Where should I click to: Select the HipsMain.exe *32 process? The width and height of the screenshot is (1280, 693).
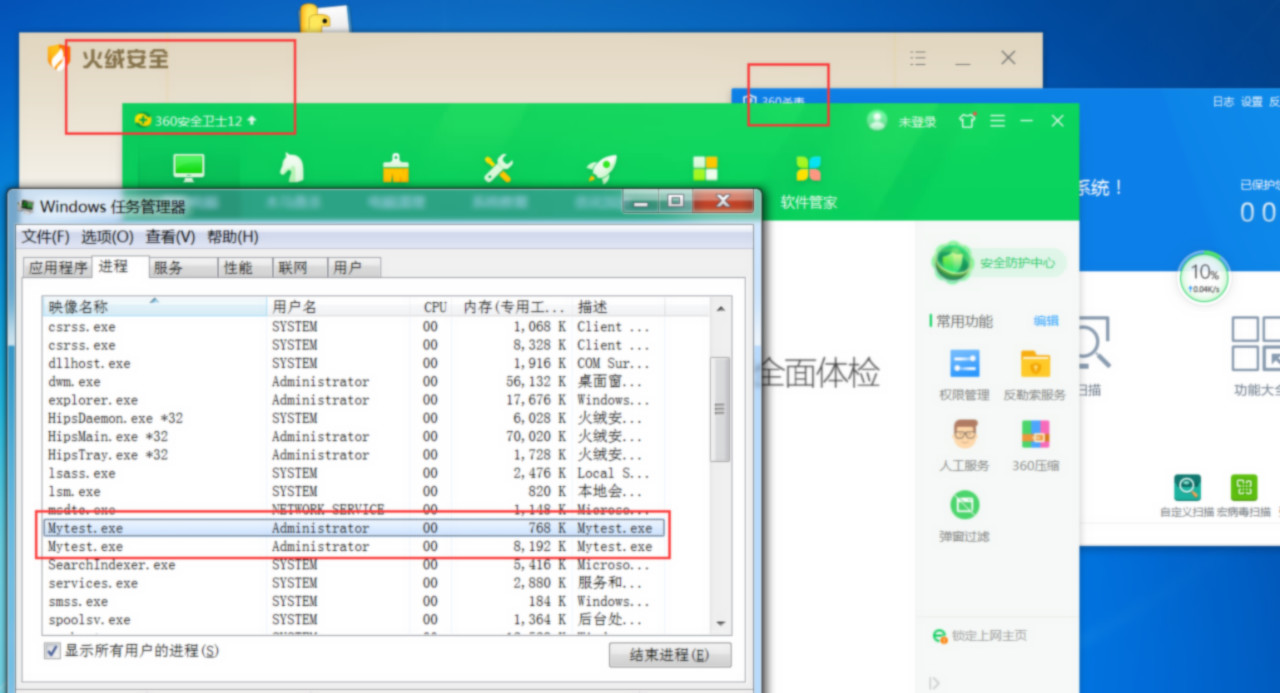point(355,437)
